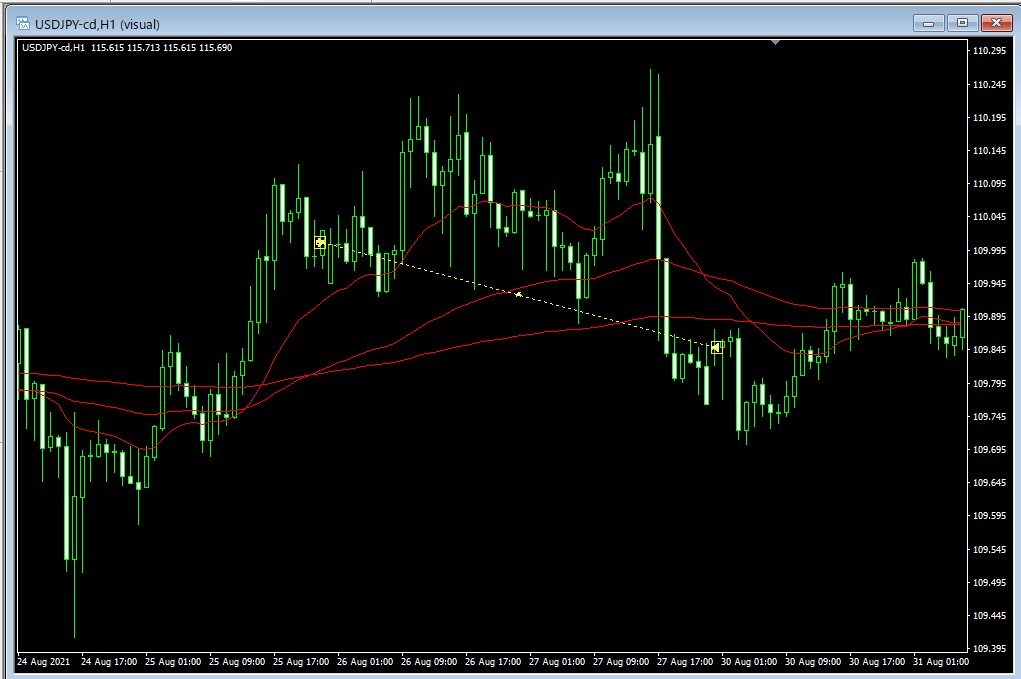Click the 109.395 price on the scale

click(989, 648)
